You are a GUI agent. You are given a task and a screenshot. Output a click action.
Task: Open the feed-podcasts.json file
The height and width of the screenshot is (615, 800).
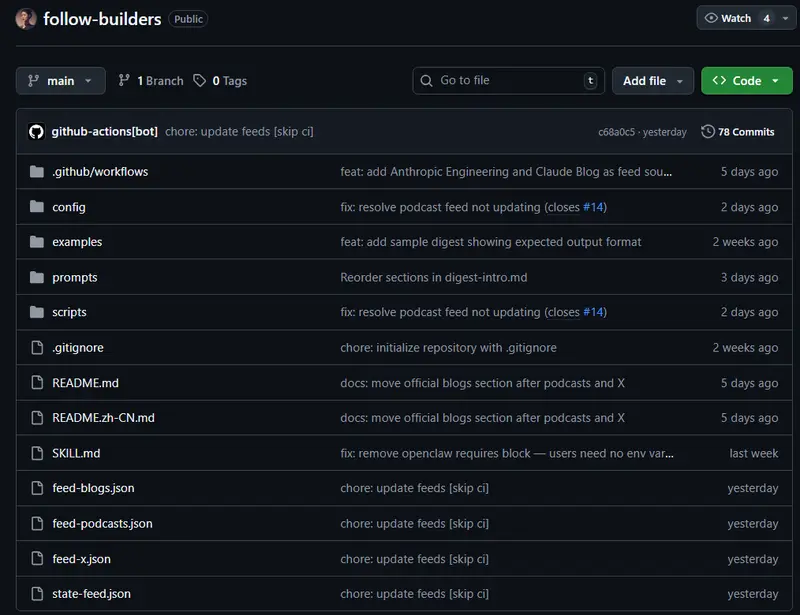[x=102, y=523]
